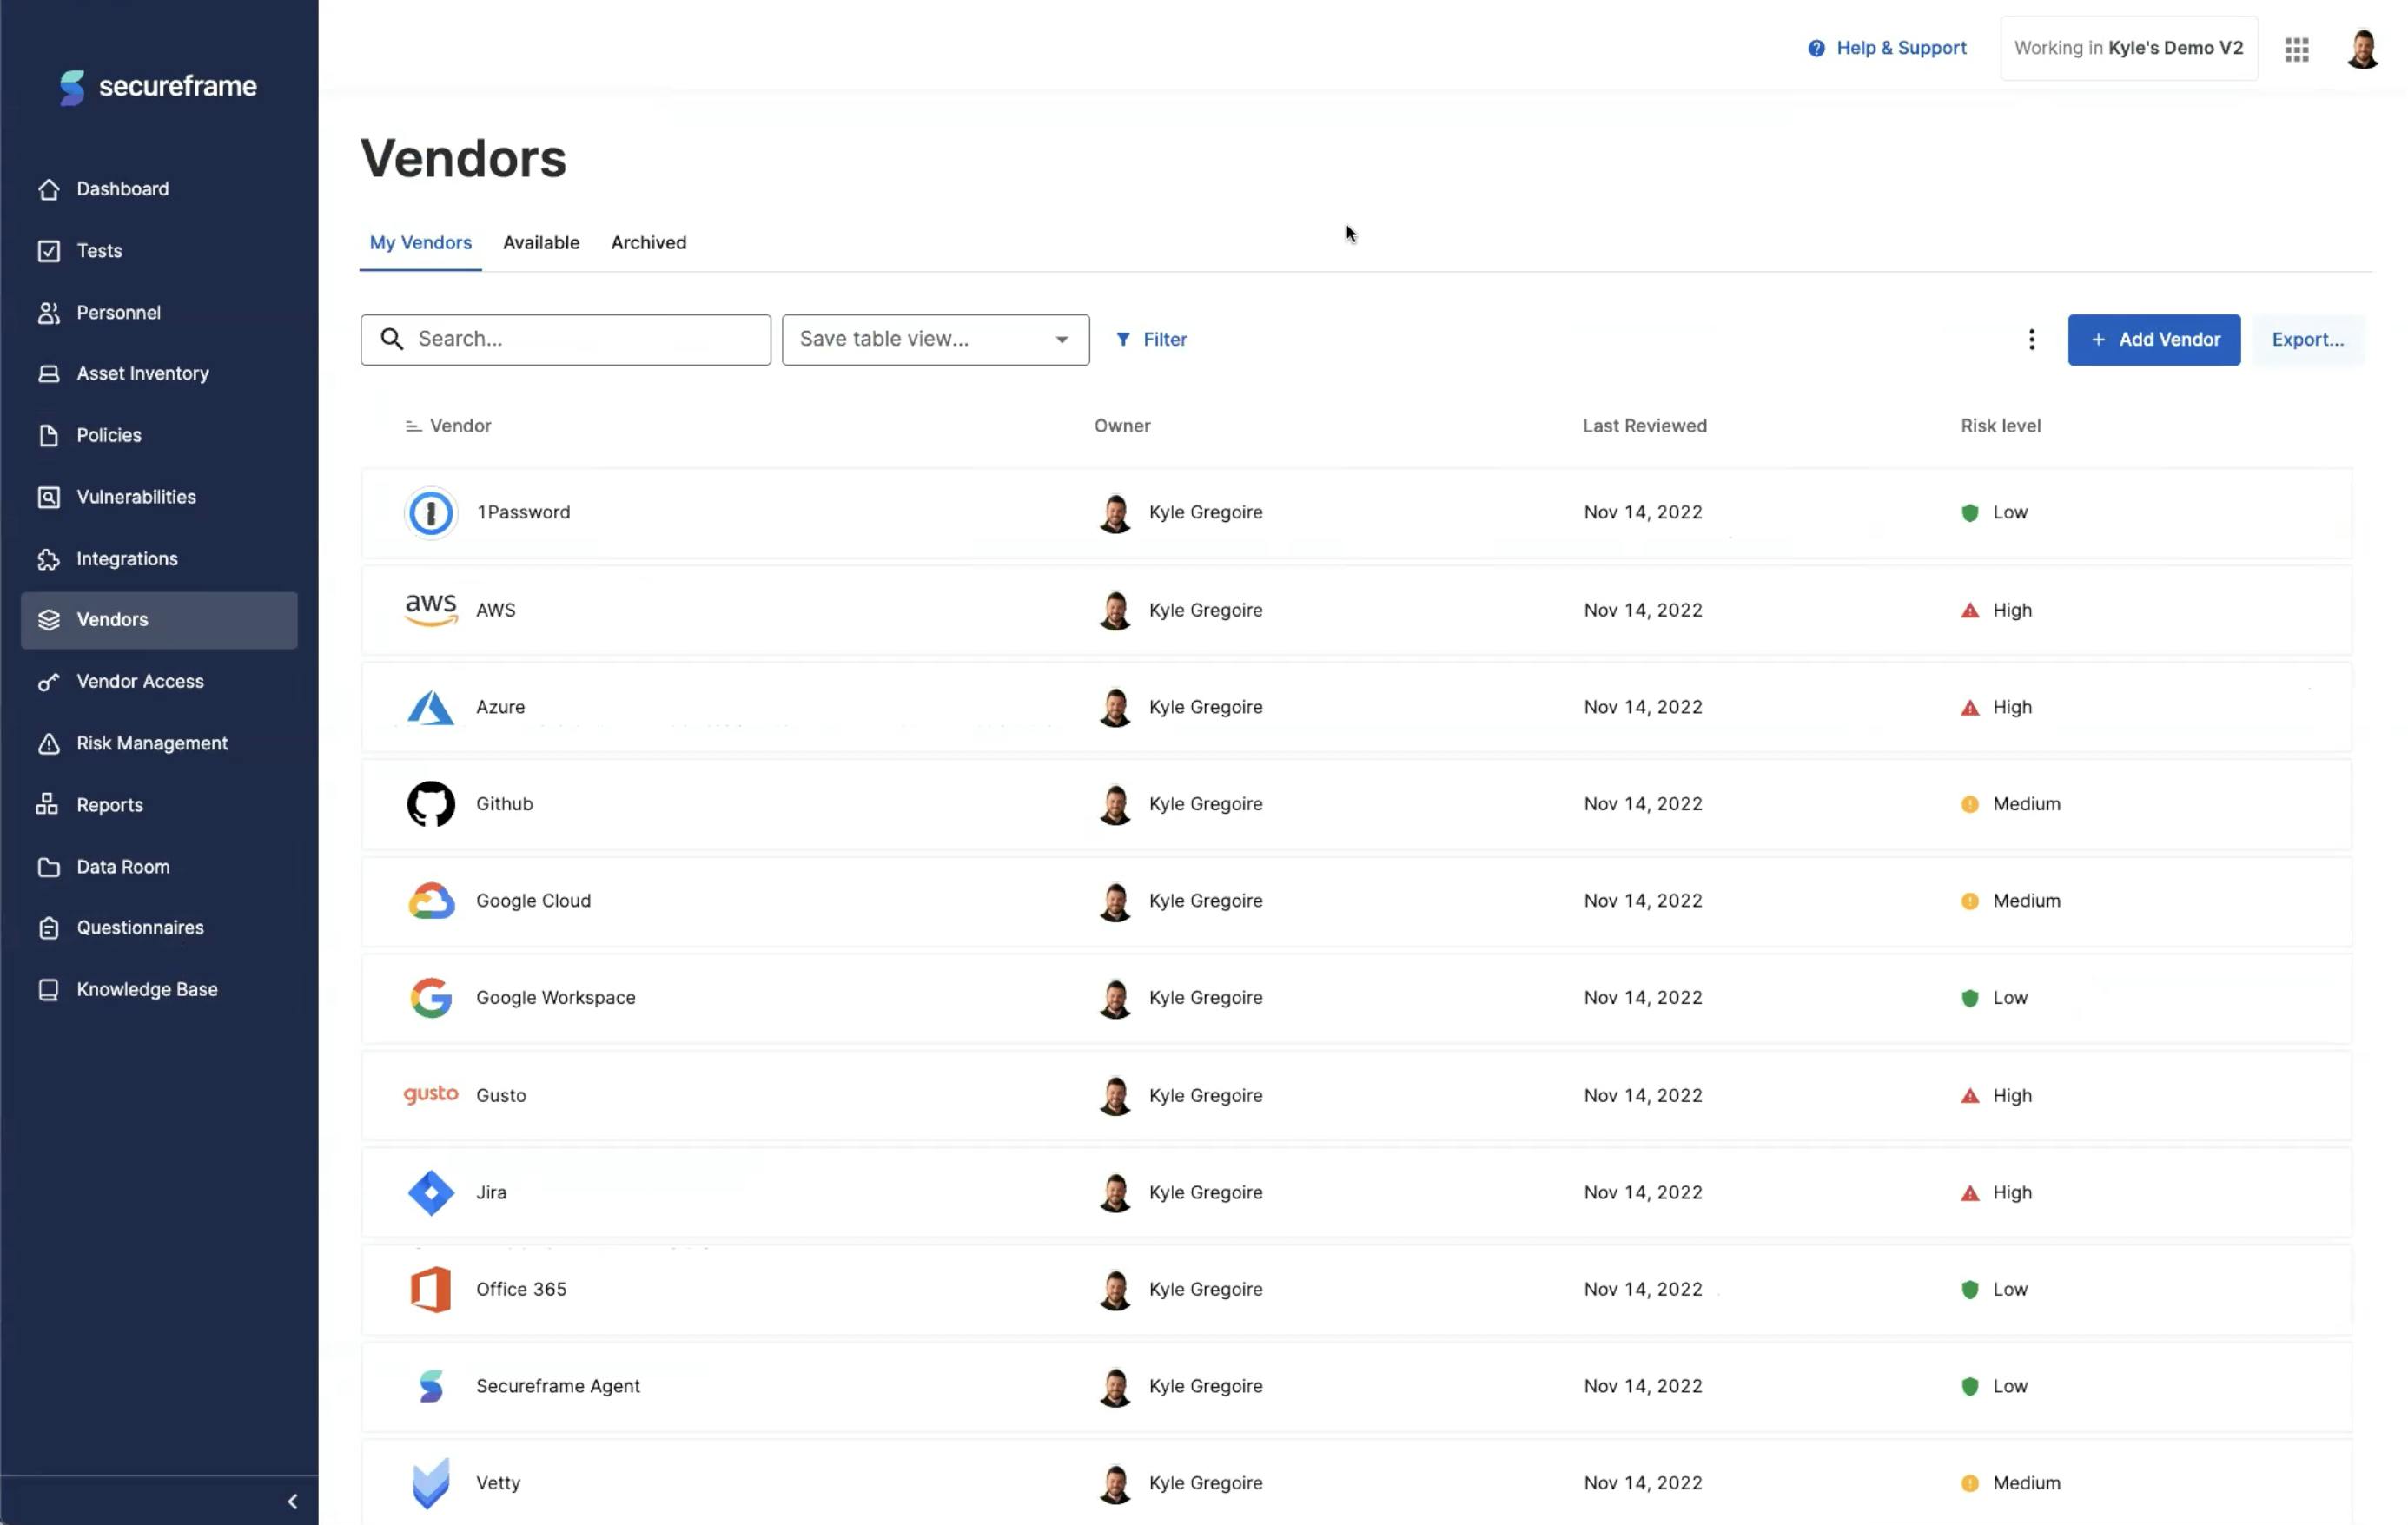Click the Google Workspace logo icon

click(431, 998)
